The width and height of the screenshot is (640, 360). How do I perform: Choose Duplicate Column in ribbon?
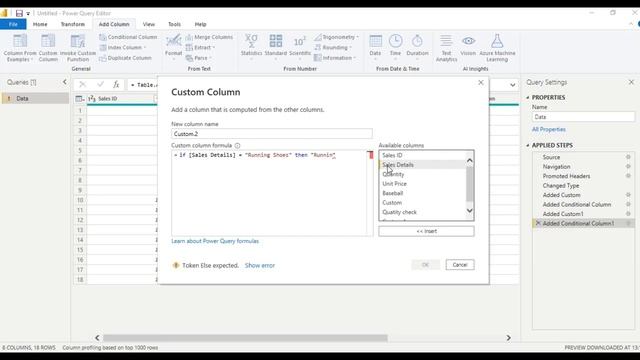pos(125,58)
